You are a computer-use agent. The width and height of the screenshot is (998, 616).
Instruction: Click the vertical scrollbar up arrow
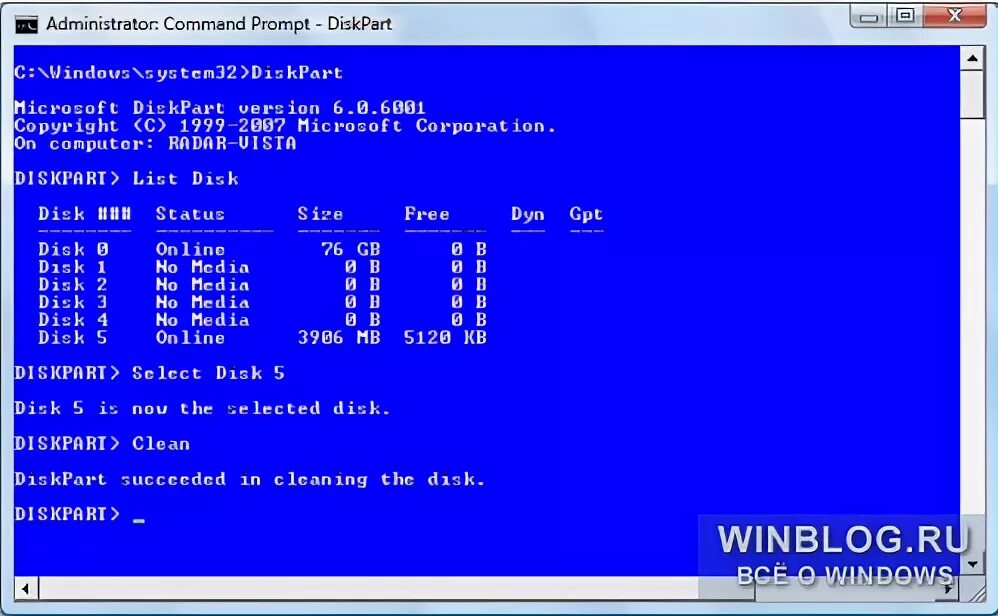(x=972, y=59)
